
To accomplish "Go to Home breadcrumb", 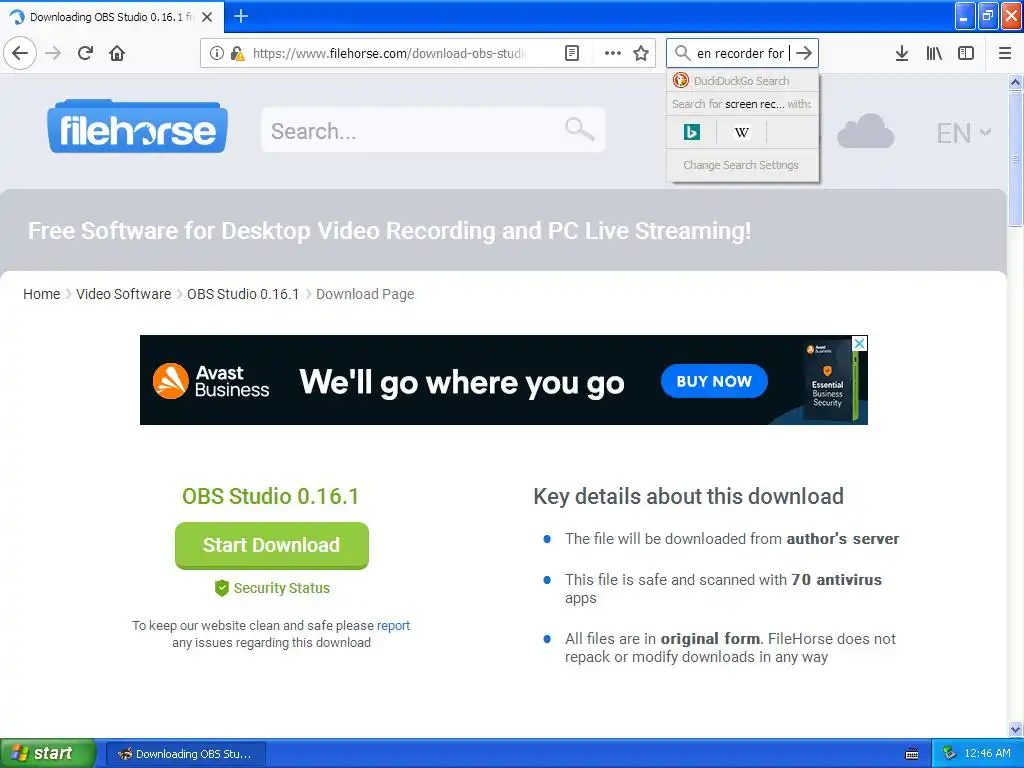I will click(x=41, y=294).
